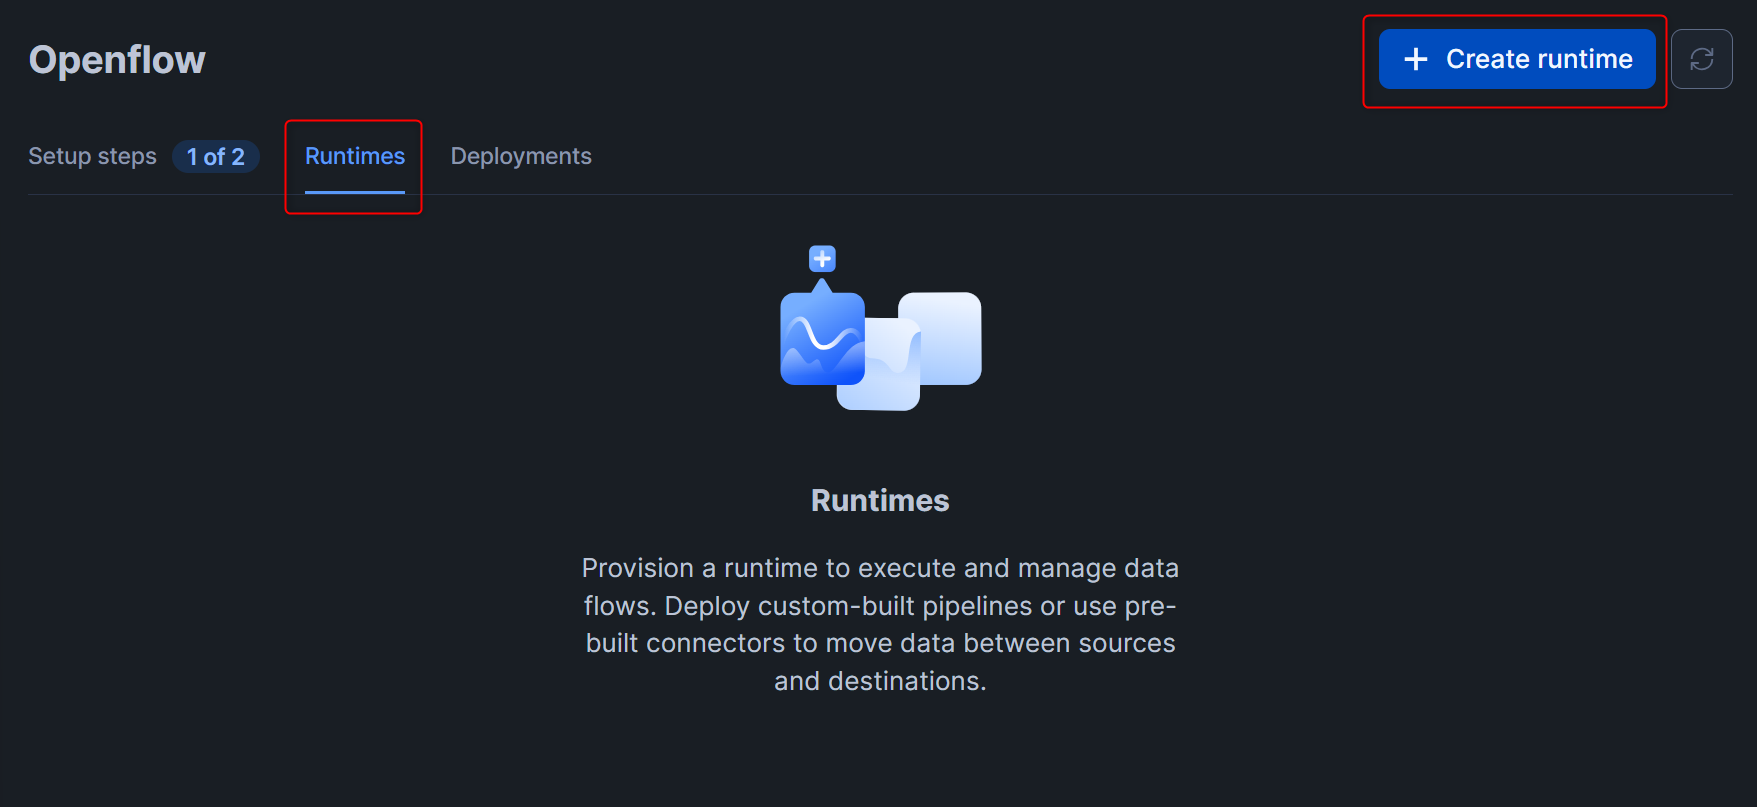Click the line starting "Provision a runtime"

pos(880,568)
